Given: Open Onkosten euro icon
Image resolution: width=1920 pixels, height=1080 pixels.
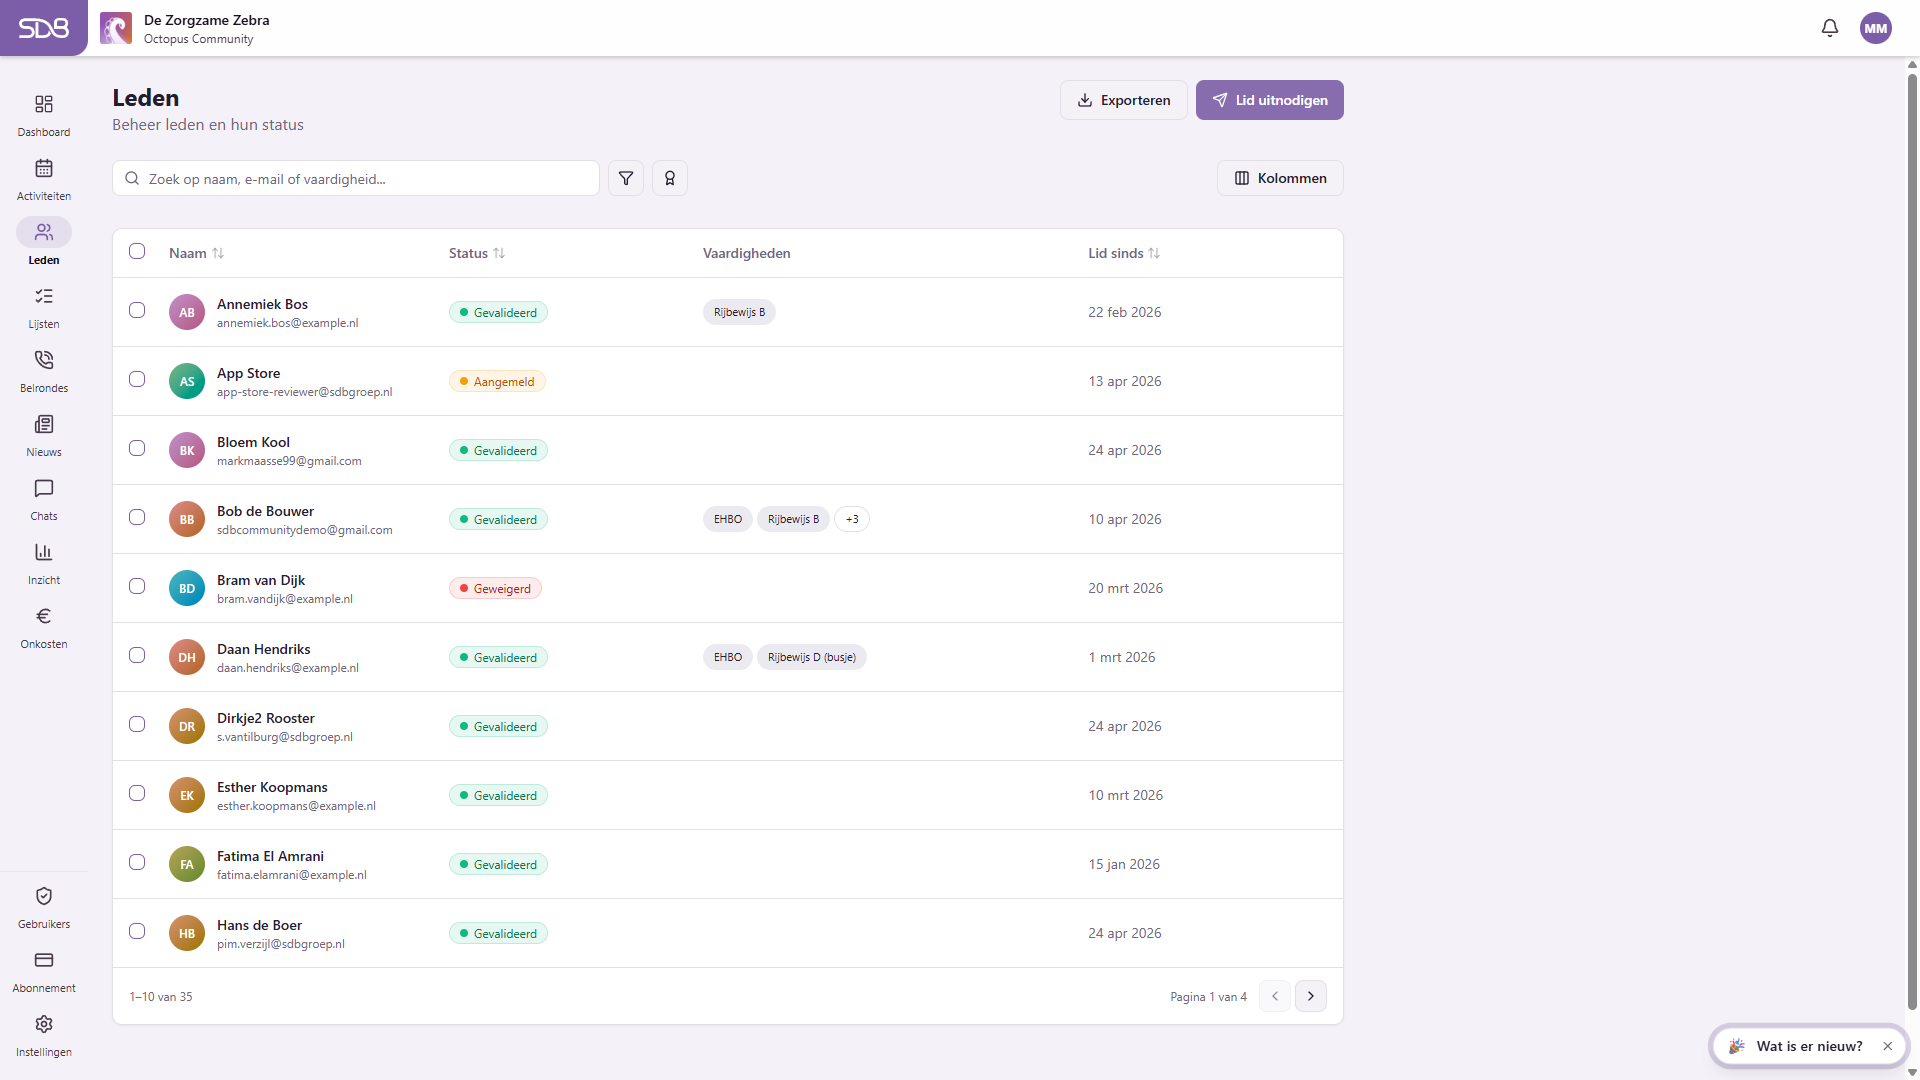Looking at the screenshot, I should tap(44, 617).
